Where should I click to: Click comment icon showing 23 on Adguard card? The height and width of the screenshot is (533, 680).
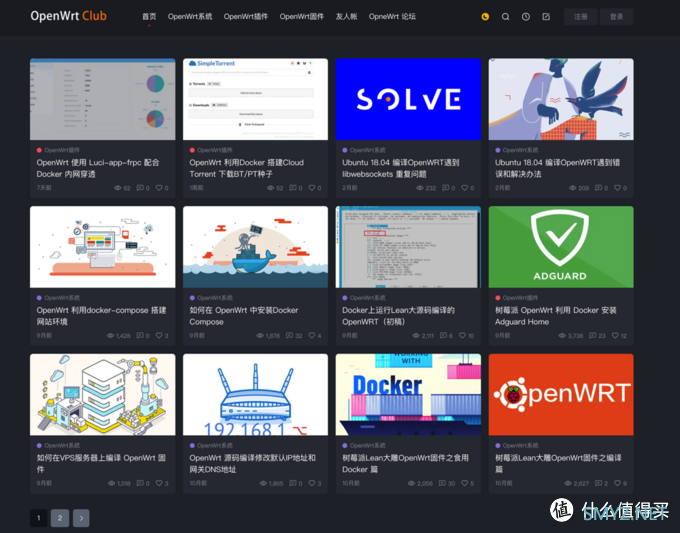[x=592, y=335]
